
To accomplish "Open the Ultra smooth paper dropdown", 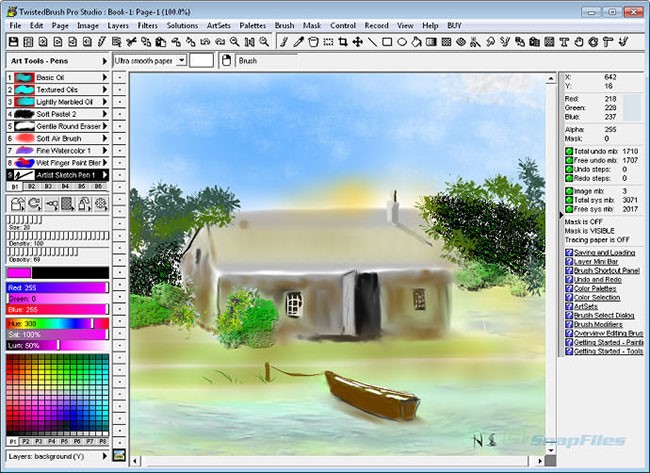I will 181,61.
